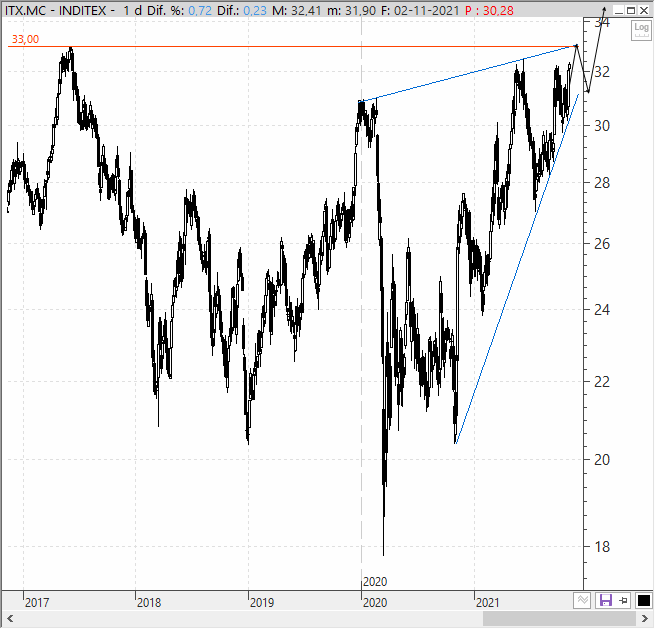Close the chart window
The height and width of the screenshot is (629, 655).
tap(644, 10)
